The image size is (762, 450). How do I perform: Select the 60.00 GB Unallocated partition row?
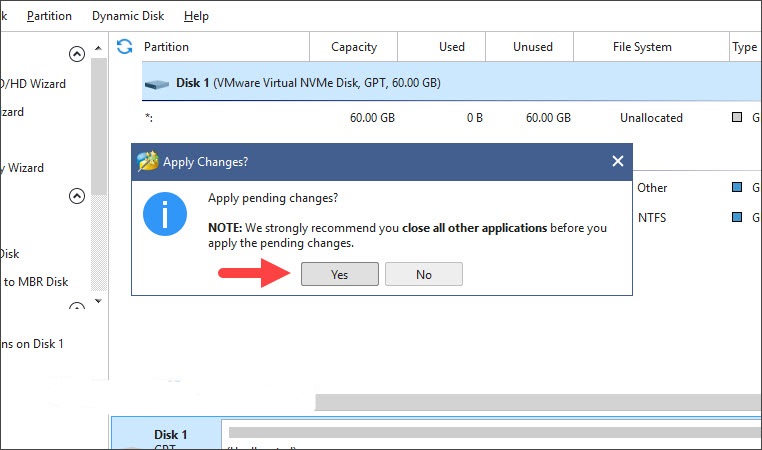(451, 118)
